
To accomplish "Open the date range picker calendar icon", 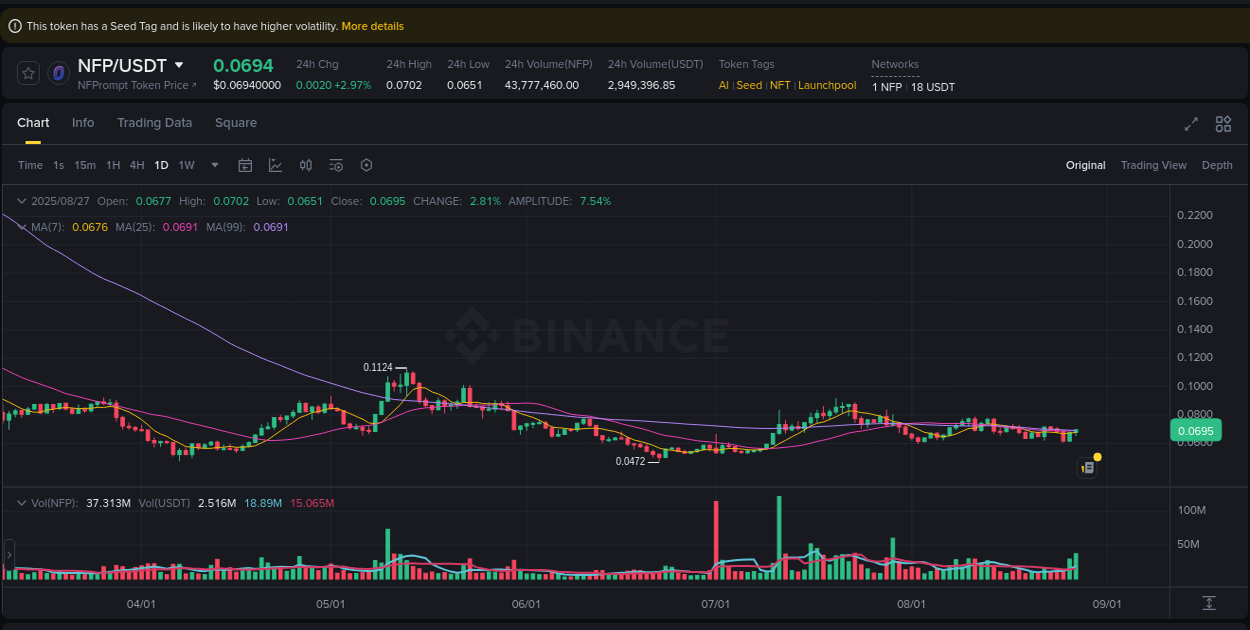I will click(245, 164).
